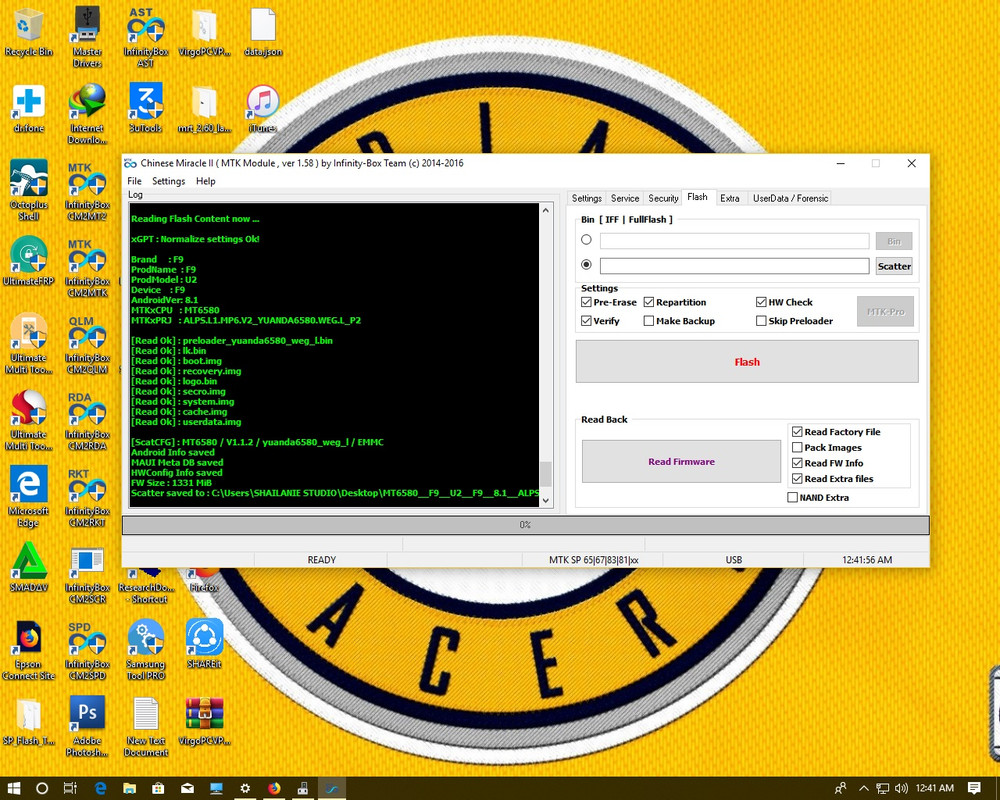Image resolution: width=1000 pixels, height=800 pixels.
Task: Open the SMADAV antivirus desktop icon
Action: click(x=29, y=567)
